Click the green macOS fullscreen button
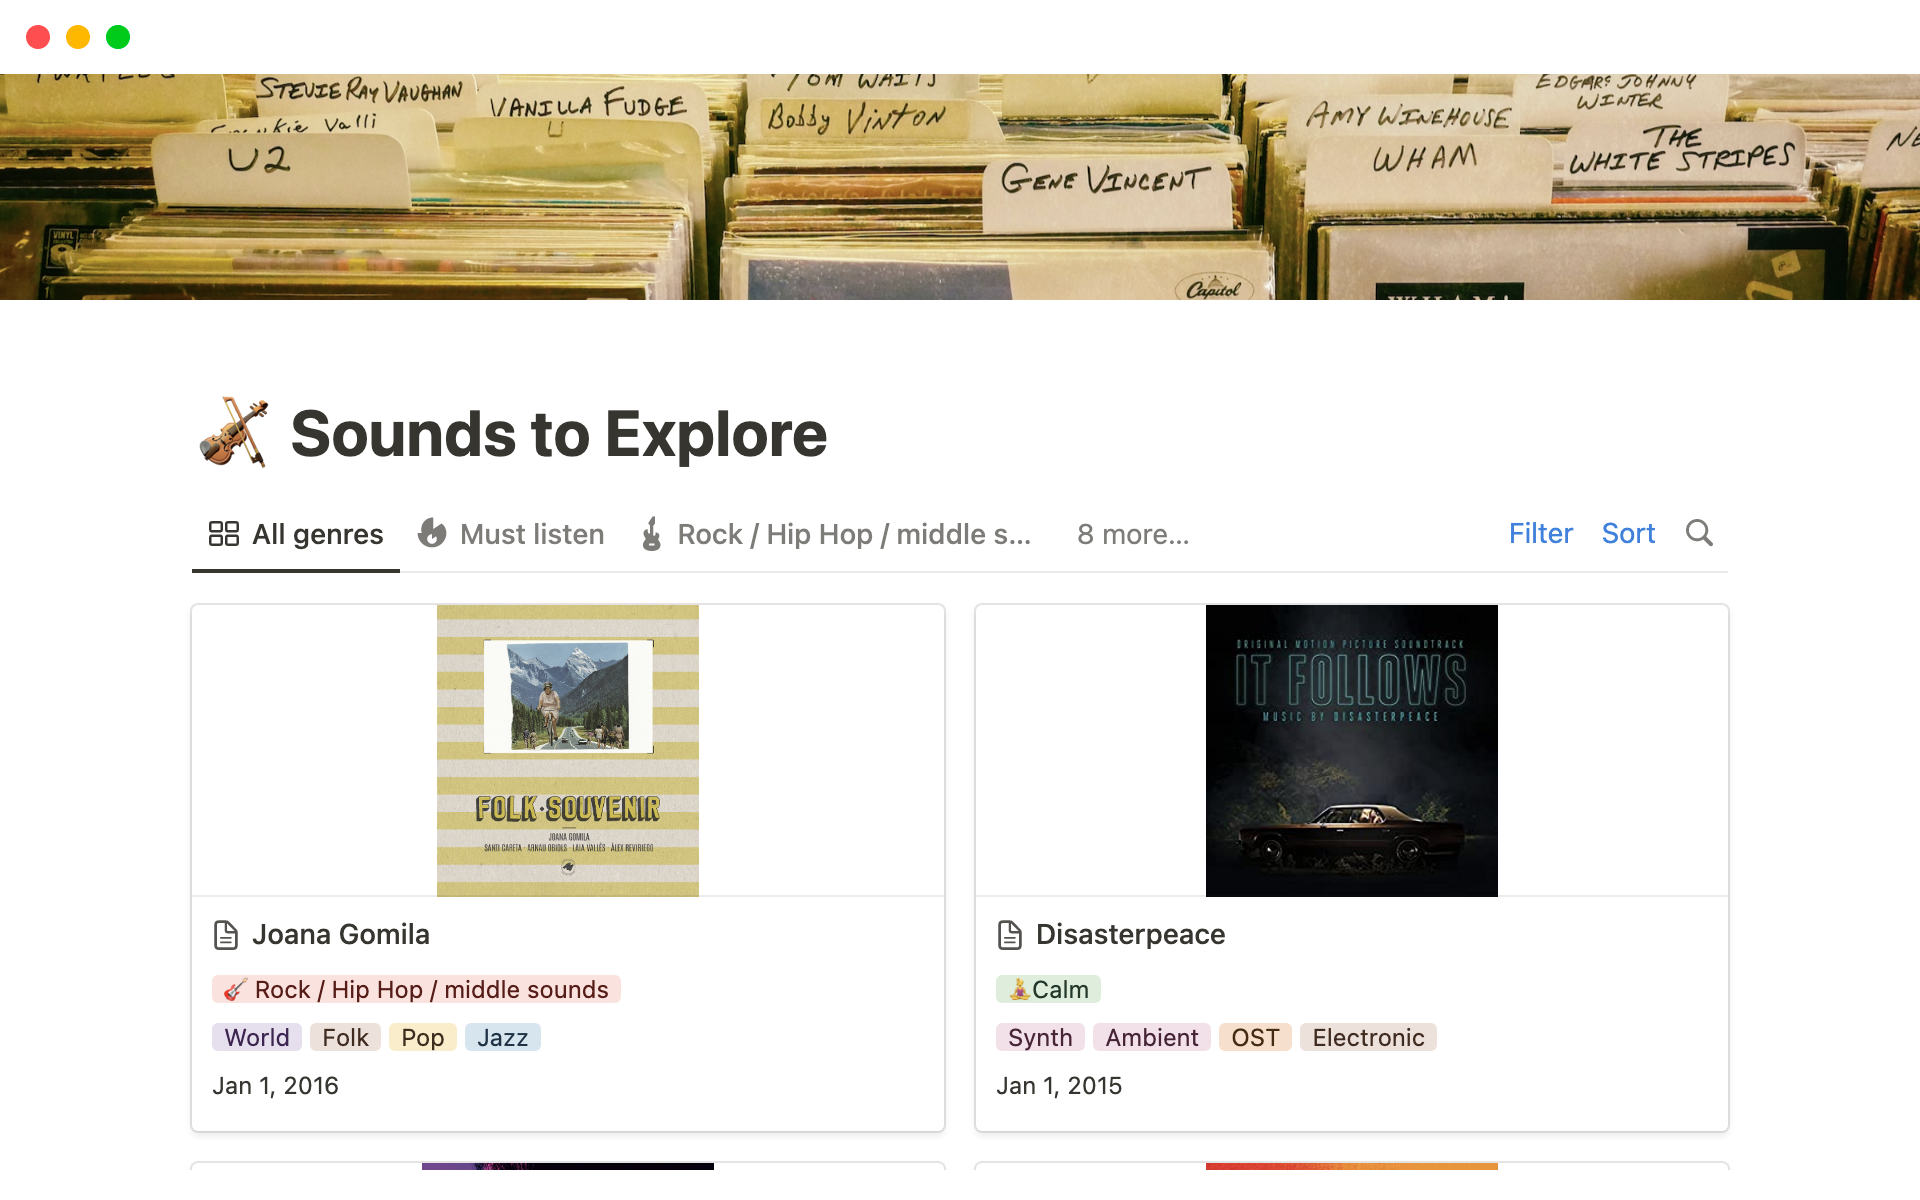This screenshot has width=1920, height=1200. 118,37
